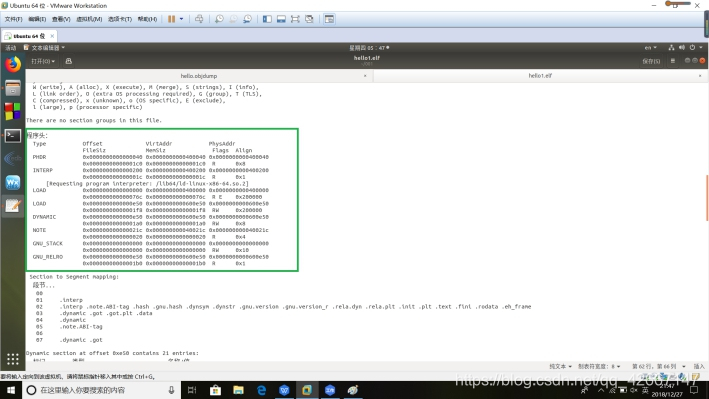709x399 pixels.
Task: Revert to the previous snapshot
Action: click(233, 19)
